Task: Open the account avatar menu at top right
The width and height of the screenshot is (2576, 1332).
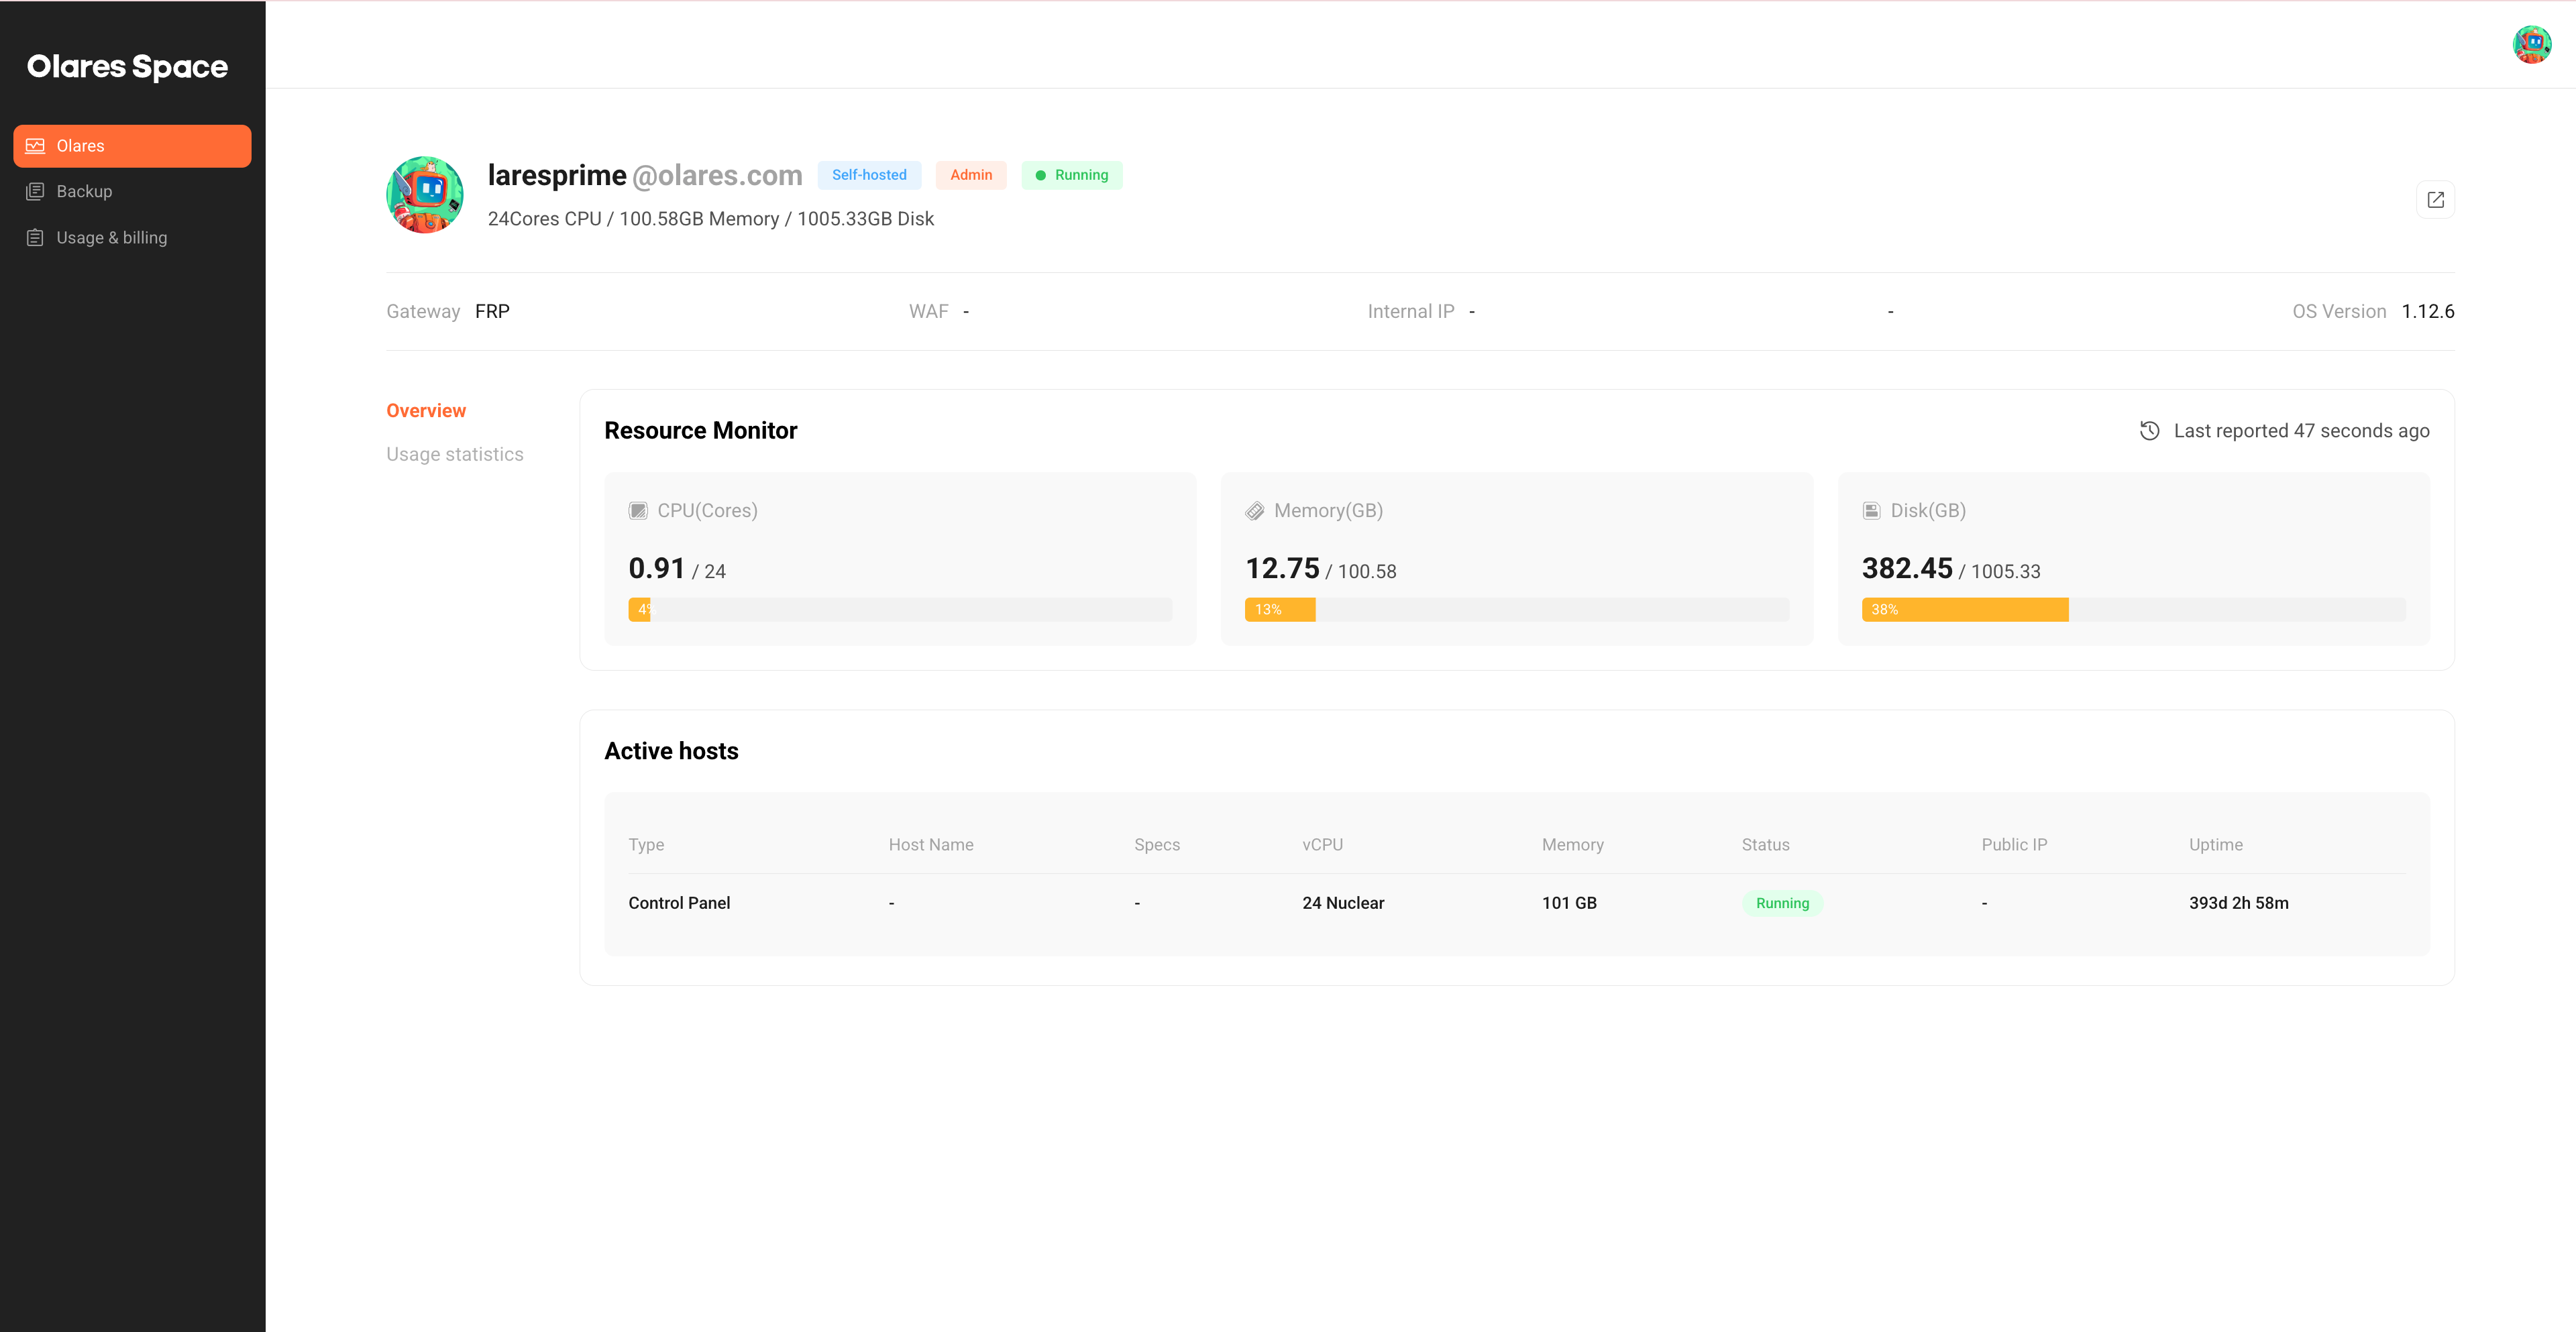Action: click(2531, 44)
